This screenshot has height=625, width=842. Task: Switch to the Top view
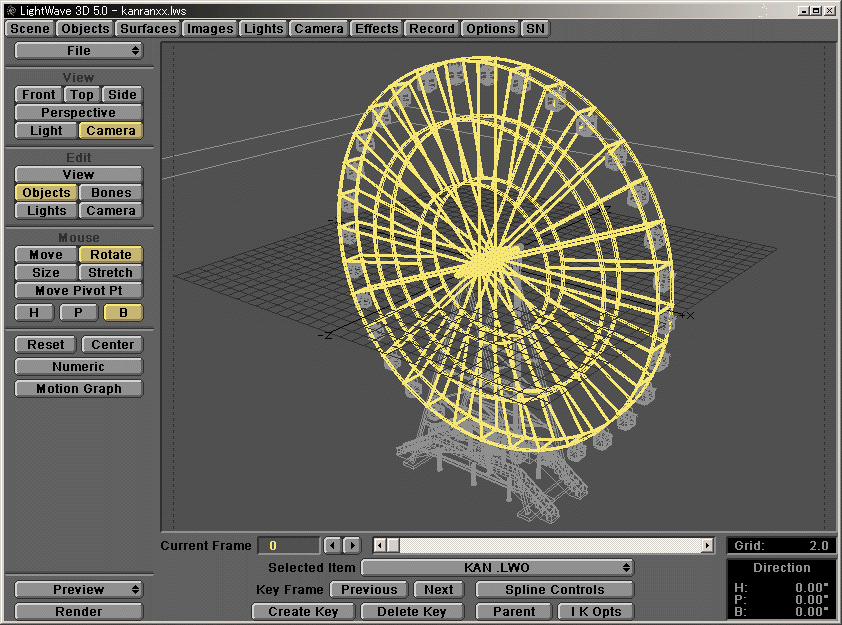81,93
